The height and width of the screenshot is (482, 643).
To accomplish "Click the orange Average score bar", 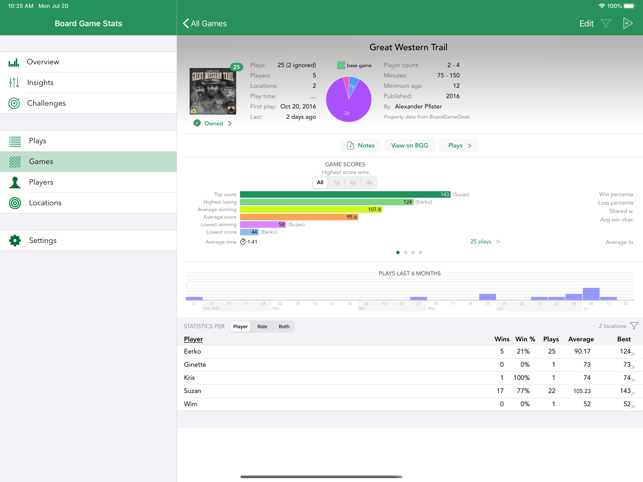I will coord(299,217).
